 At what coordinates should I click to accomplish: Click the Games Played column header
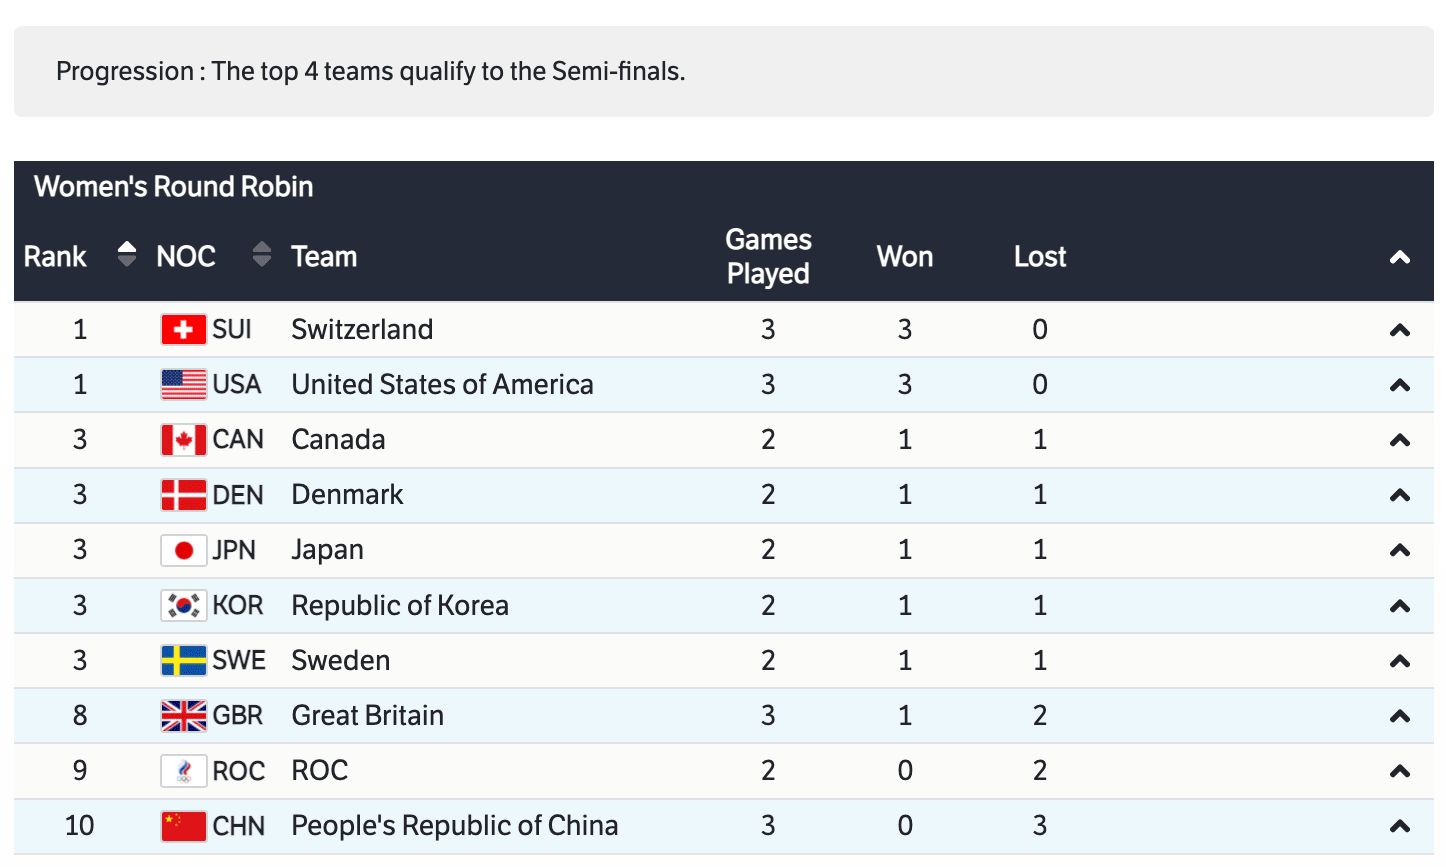click(768, 257)
